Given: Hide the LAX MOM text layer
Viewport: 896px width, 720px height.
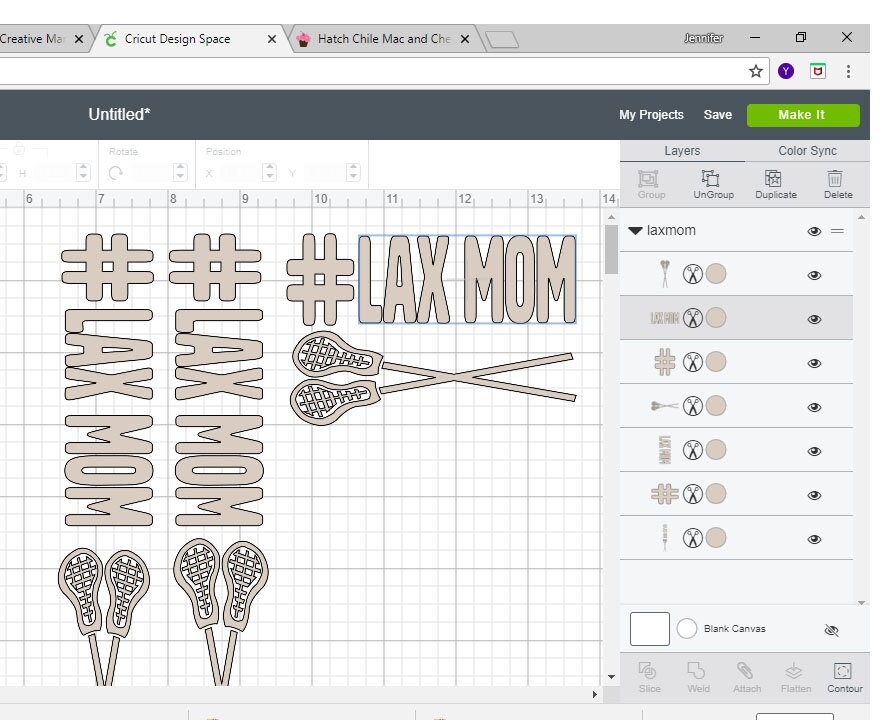Looking at the screenshot, I should 814,317.
